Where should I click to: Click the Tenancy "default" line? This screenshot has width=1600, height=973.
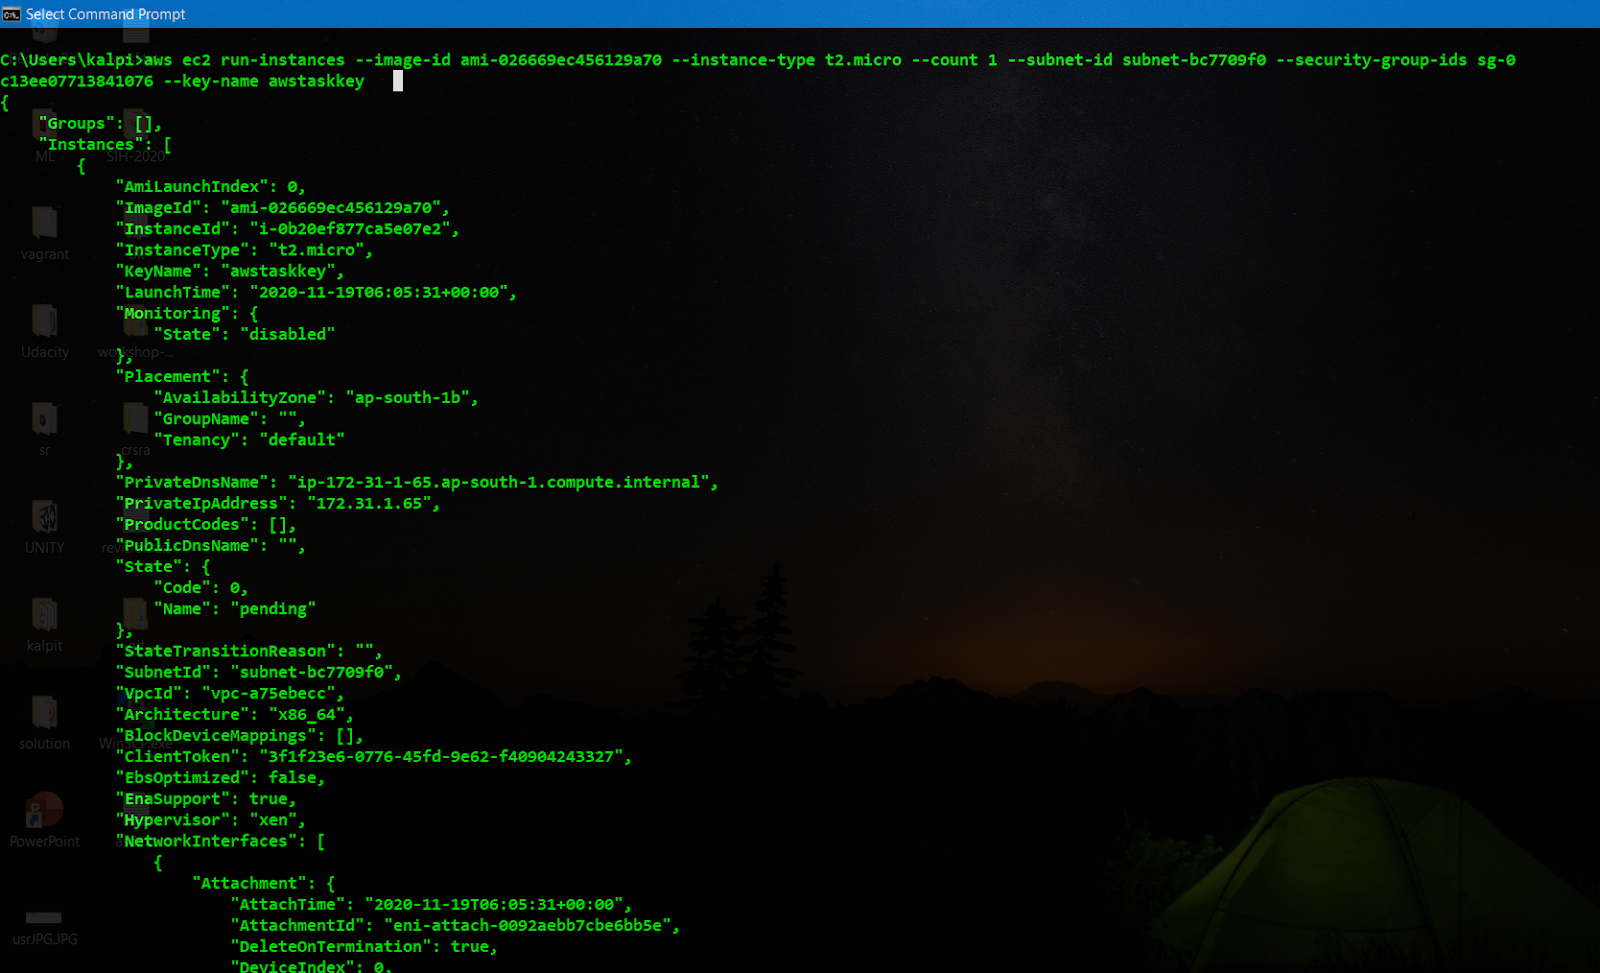click(x=249, y=440)
